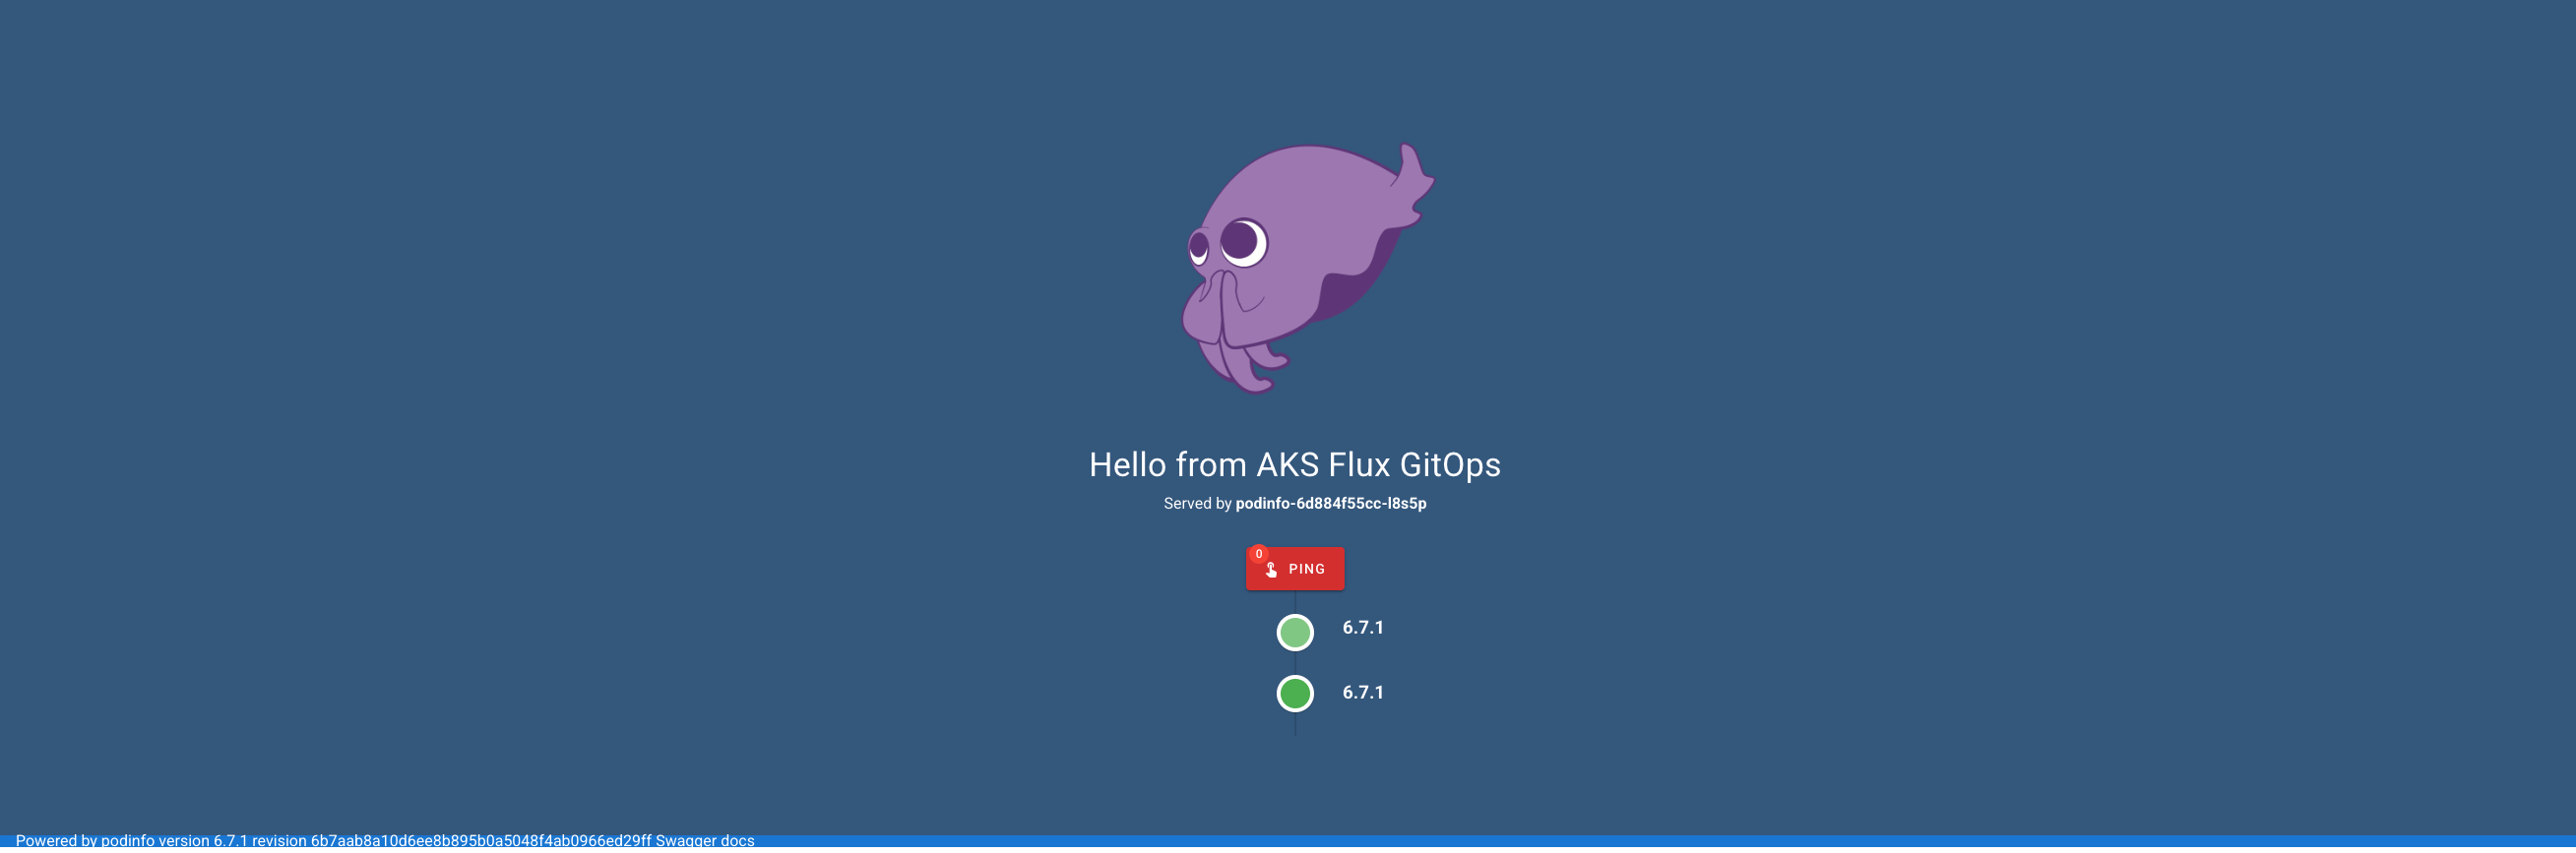Click the 'Hello from AKS Flux GitOps' heading

coord(1295,465)
